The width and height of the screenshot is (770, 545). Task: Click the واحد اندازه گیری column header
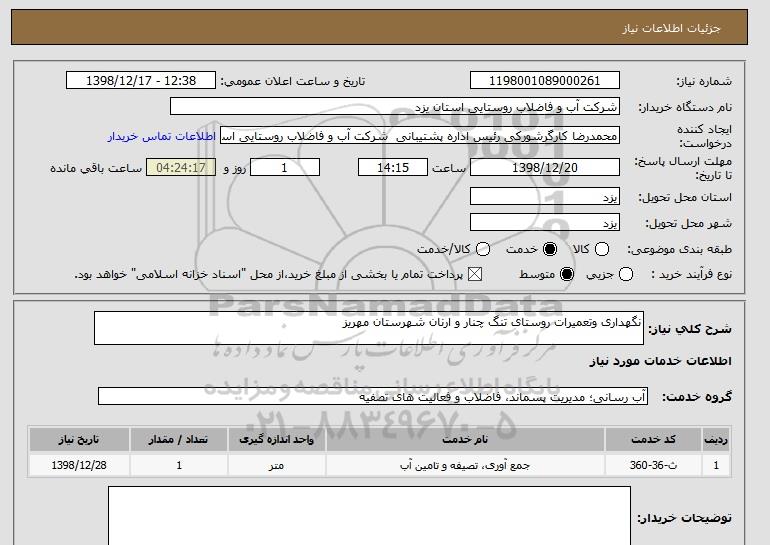tap(276, 439)
